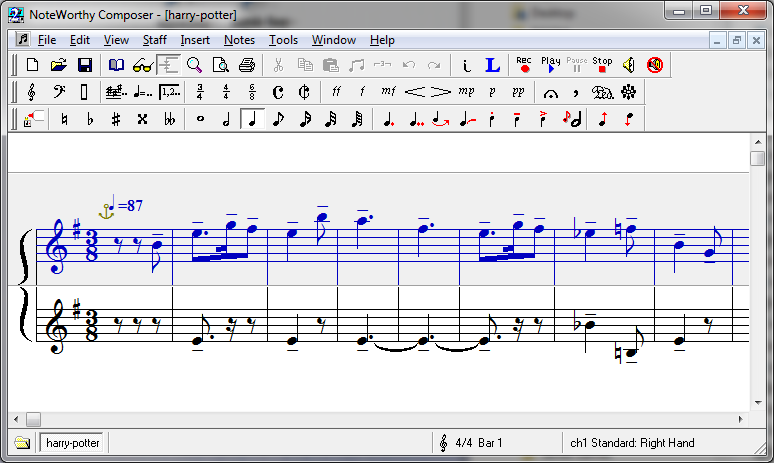Insert sustain pedal down icon

coord(602,92)
